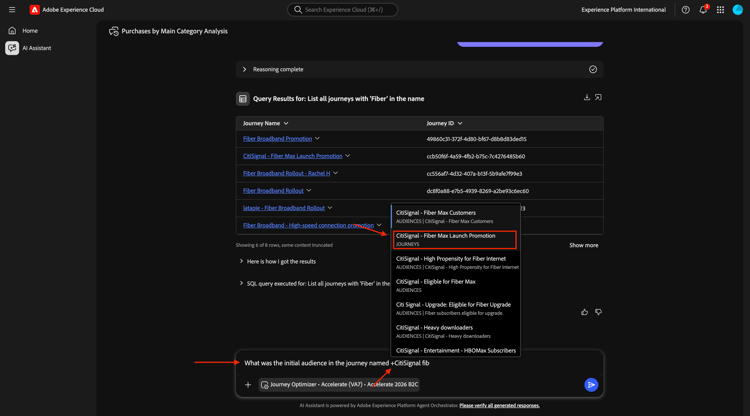Open CitiSignal - Fiber Max Launch Promotion table link
Screen dimensions: 750x416
pos(293,156)
